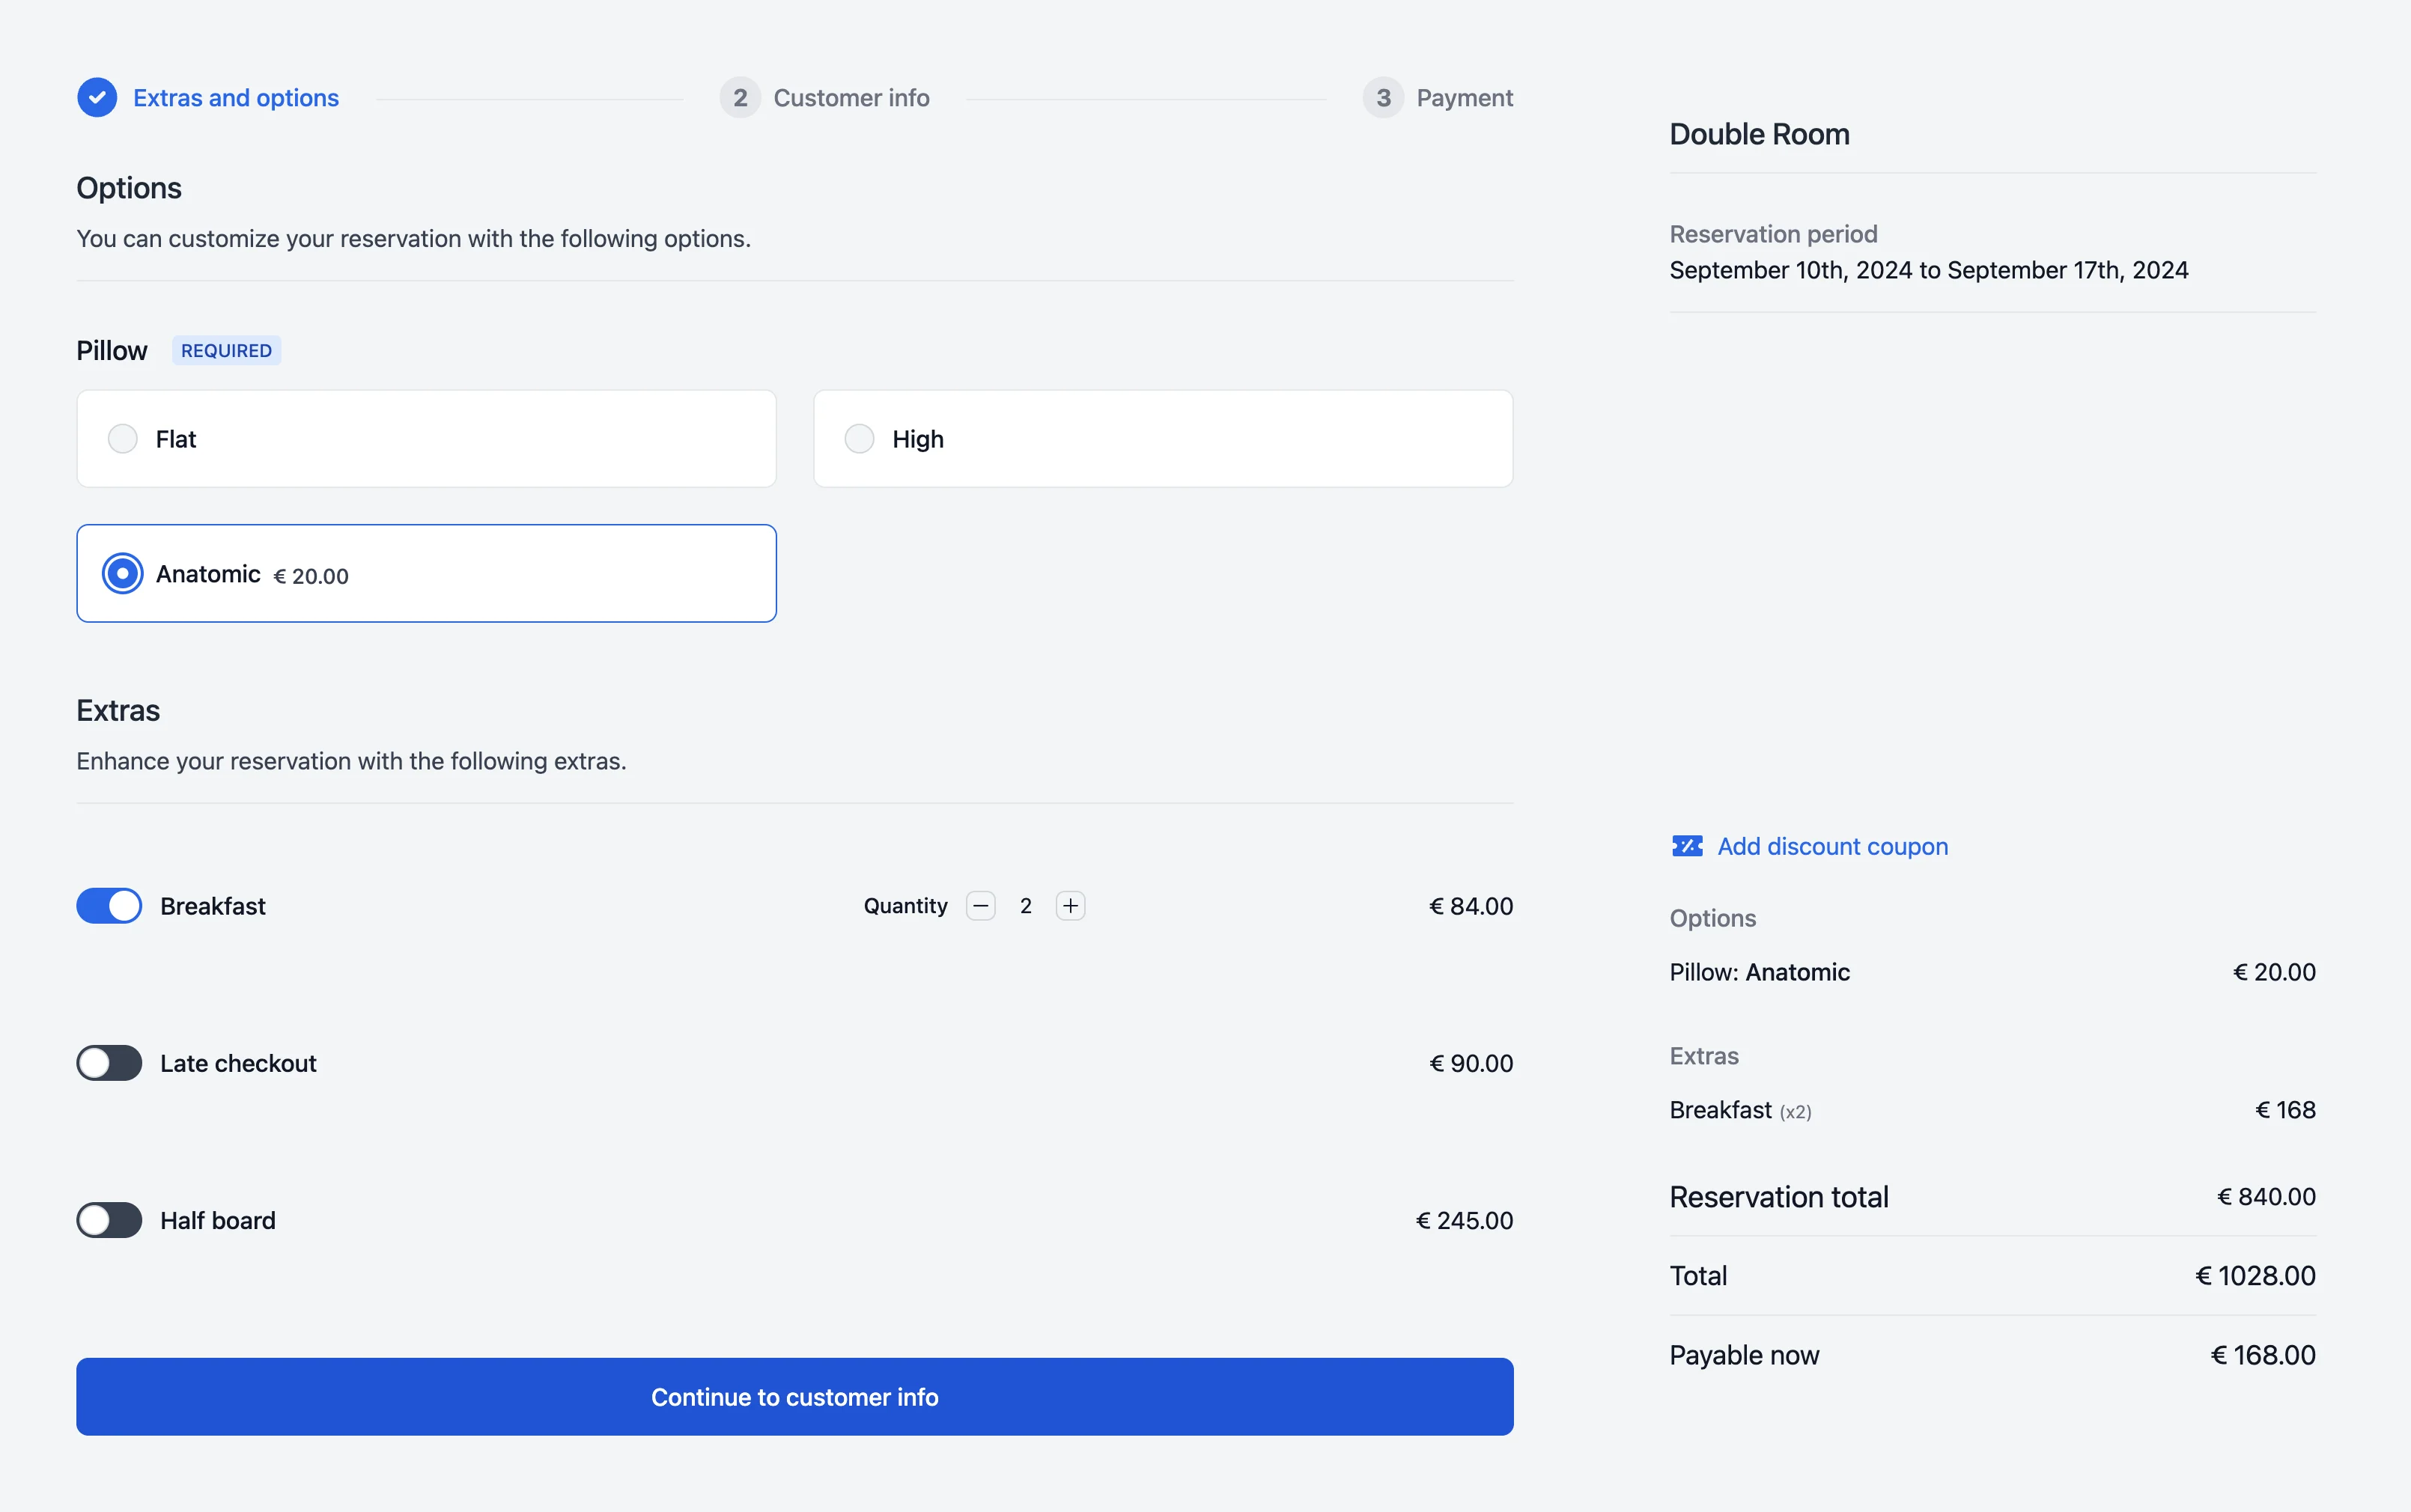Switch to the Payment step
The height and width of the screenshot is (1512, 2411).
[1465, 97]
